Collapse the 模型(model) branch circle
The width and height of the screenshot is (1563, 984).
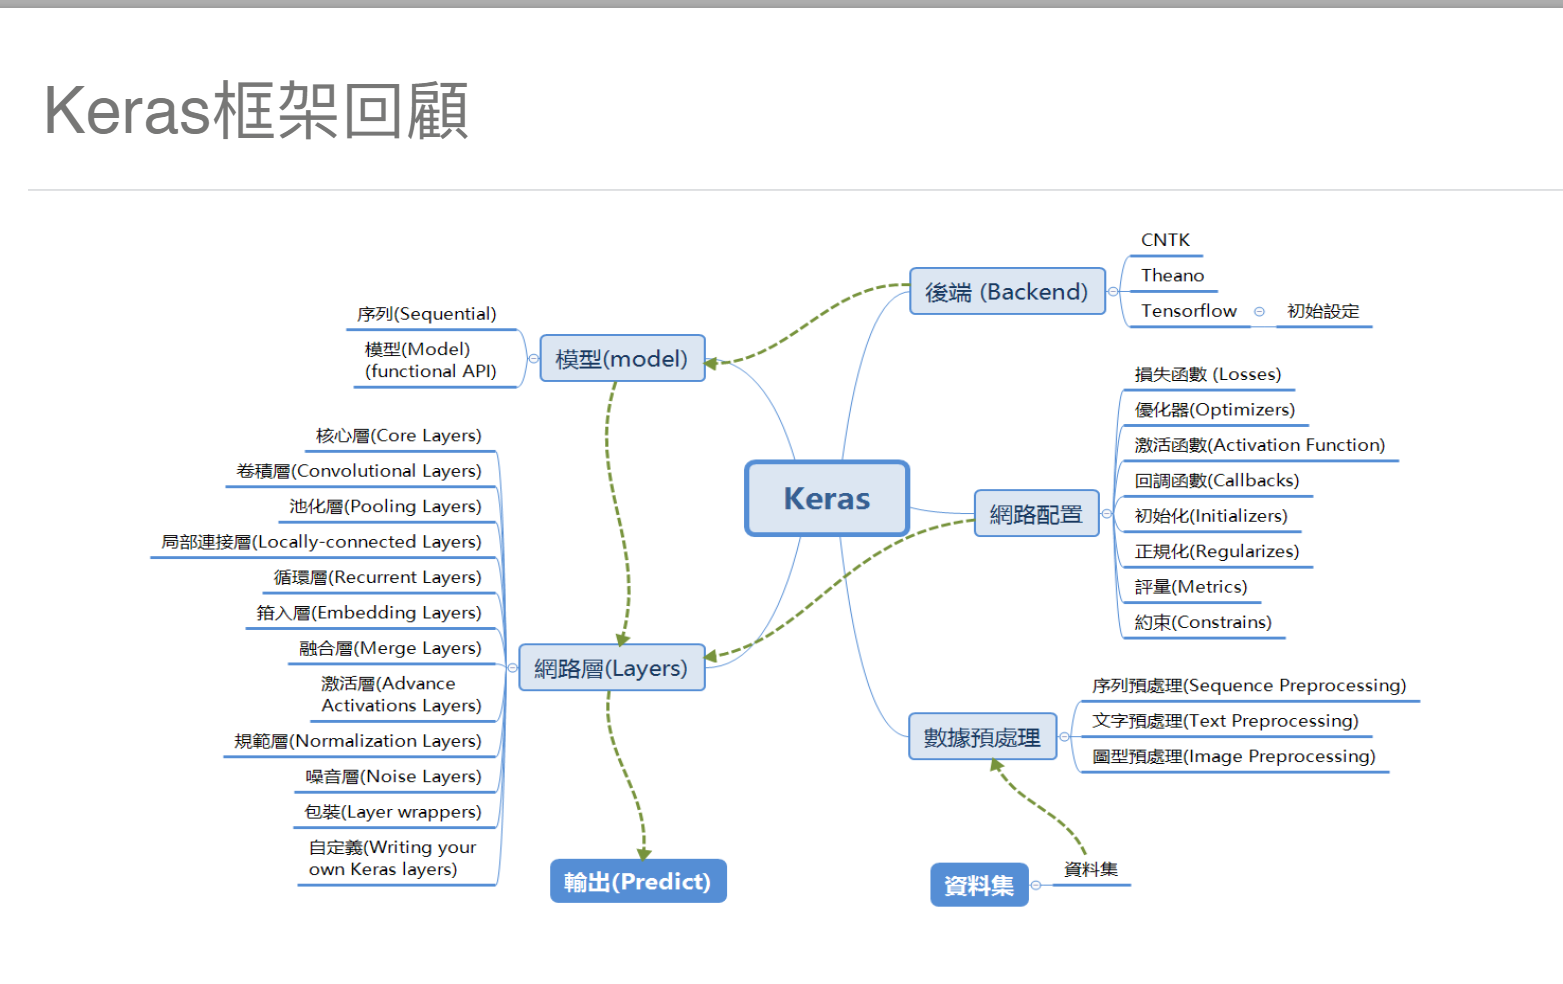533,358
